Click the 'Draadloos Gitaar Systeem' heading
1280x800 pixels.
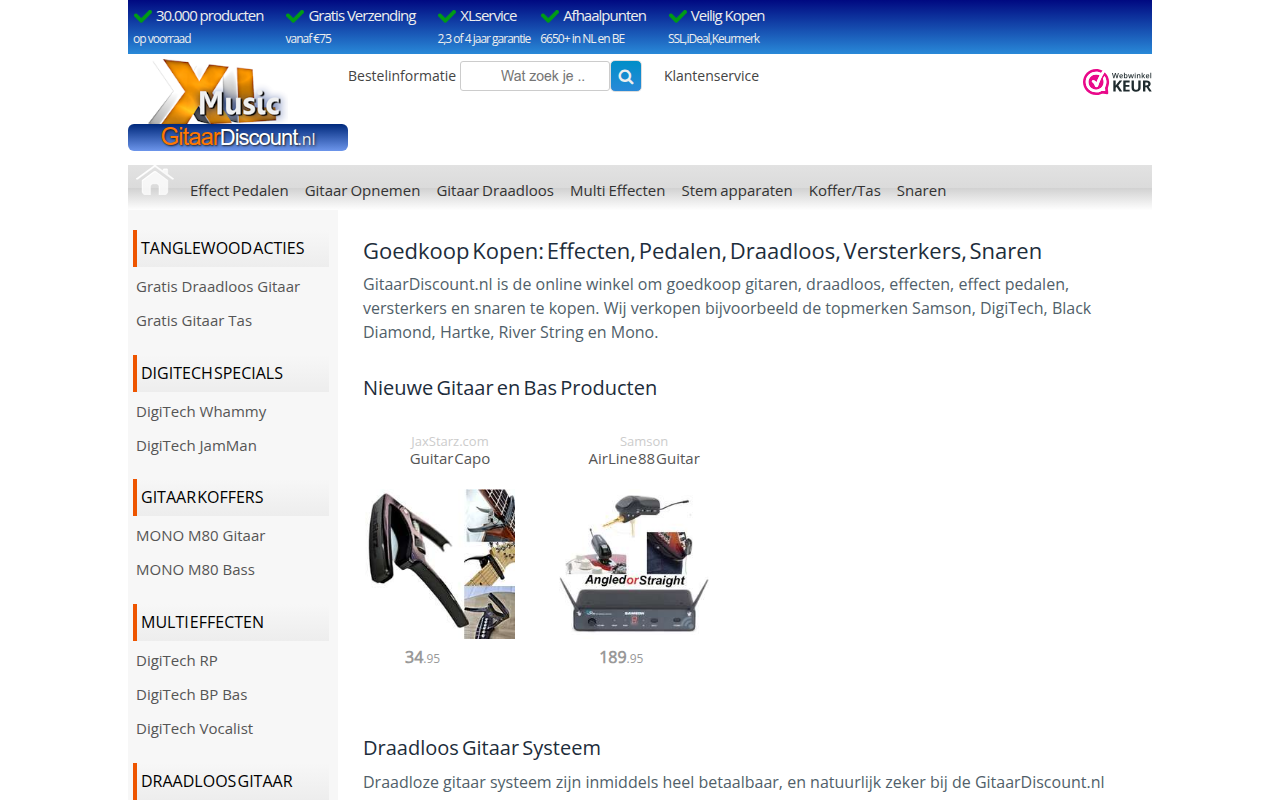click(482, 748)
